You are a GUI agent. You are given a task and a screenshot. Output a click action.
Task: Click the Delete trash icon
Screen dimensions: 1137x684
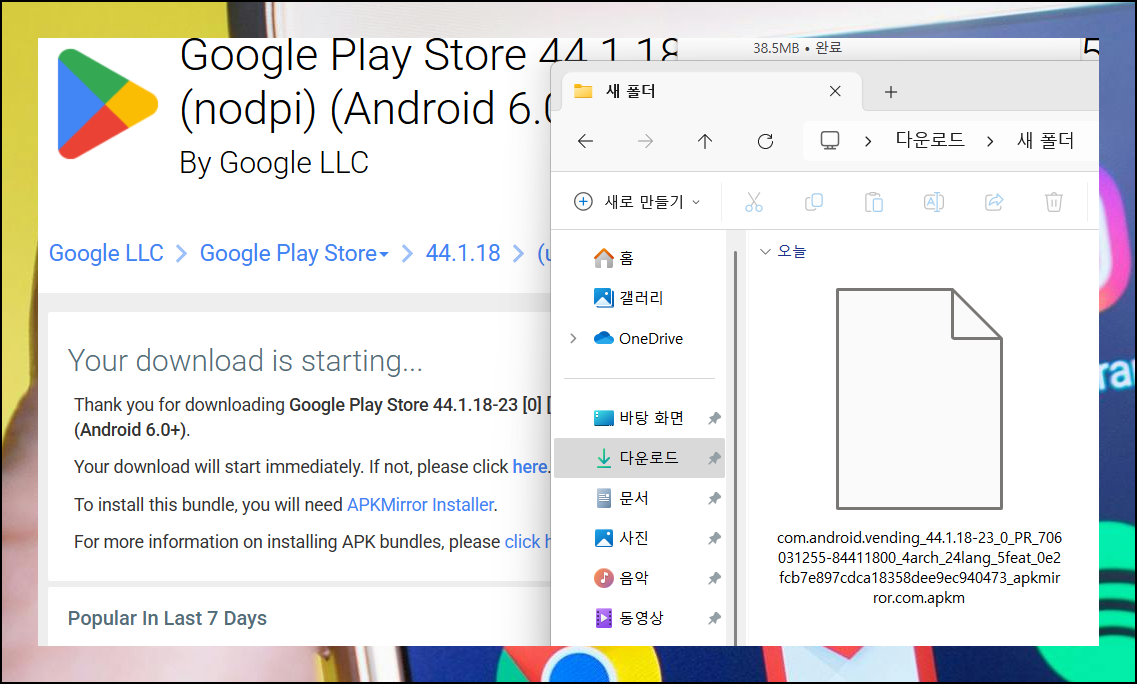(x=1054, y=202)
